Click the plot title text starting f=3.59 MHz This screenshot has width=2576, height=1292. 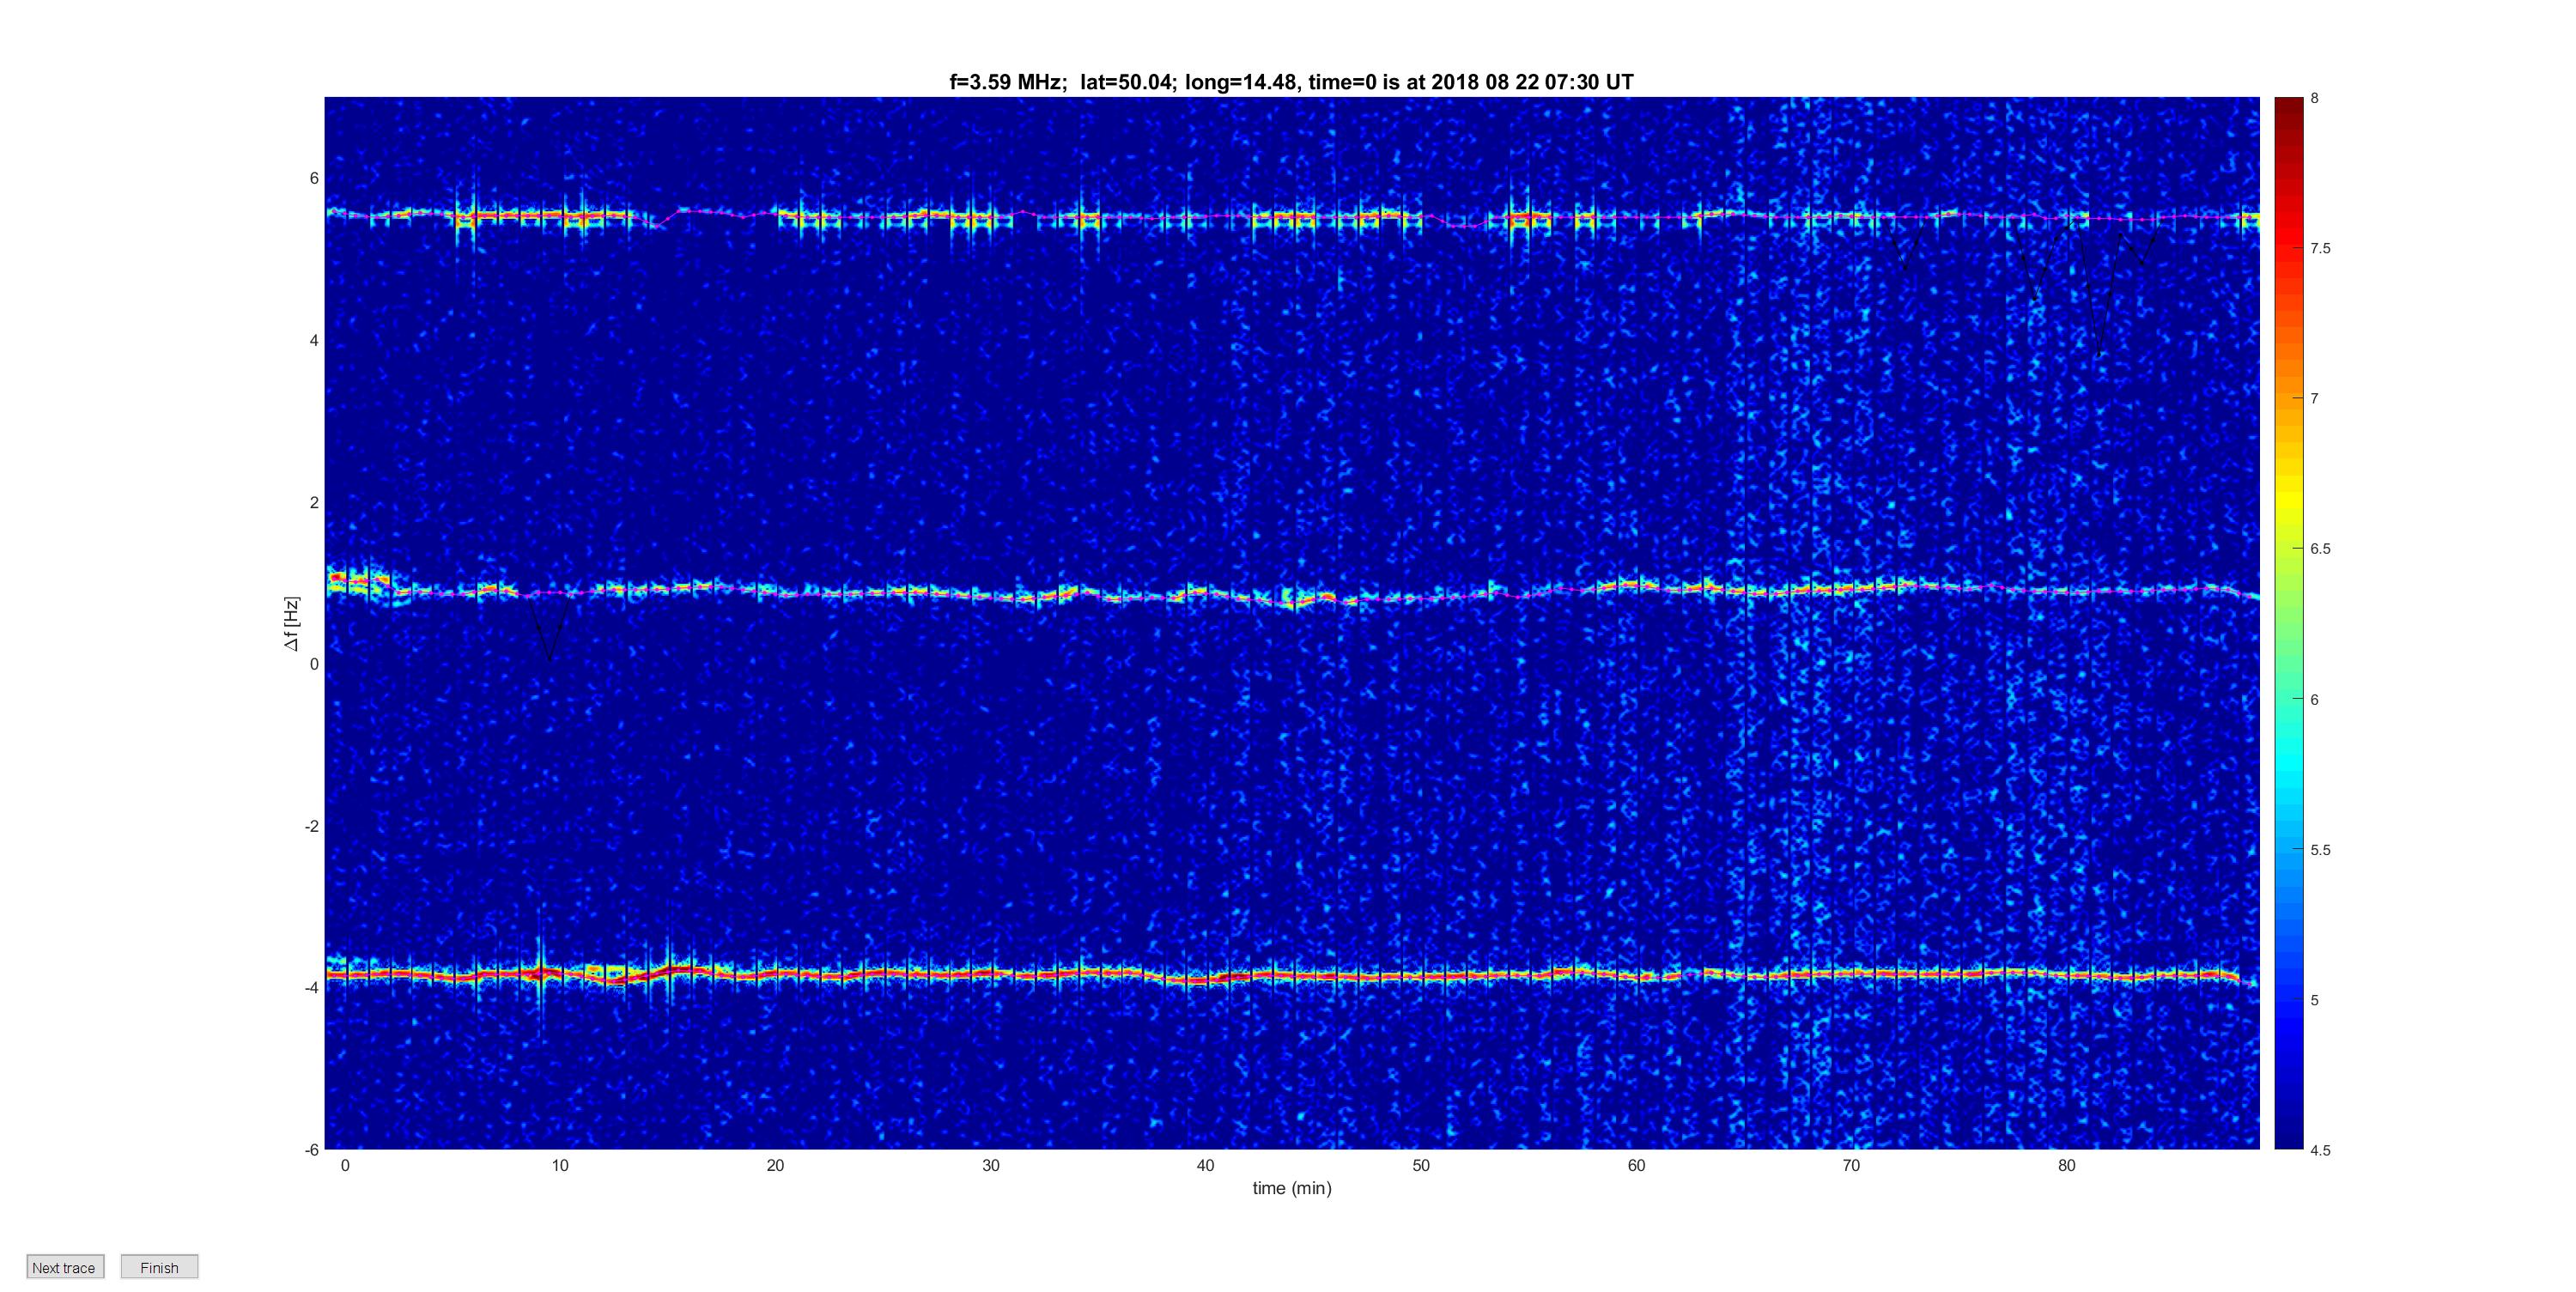(x=1291, y=82)
